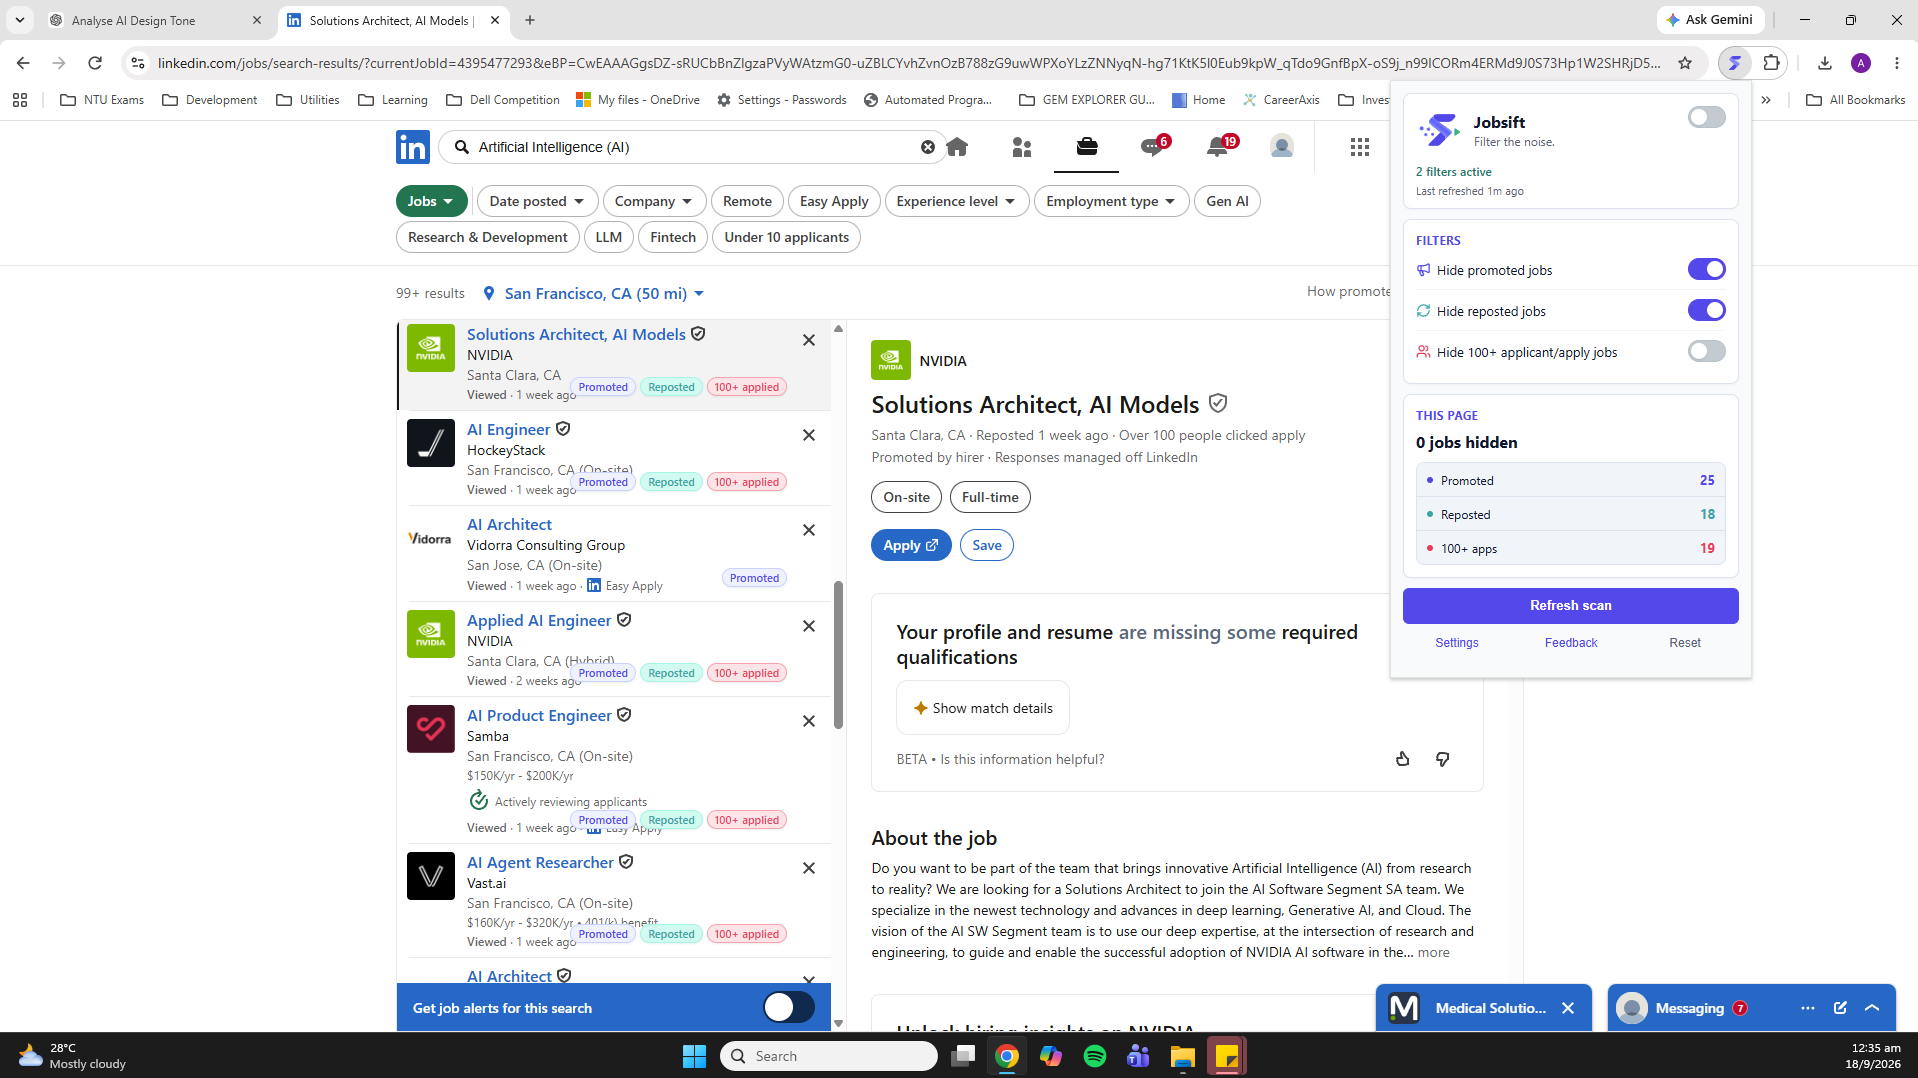The height and width of the screenshot is (1078, 1918).
Task: Expand Experience level dropdown
Action: point(957,201)
